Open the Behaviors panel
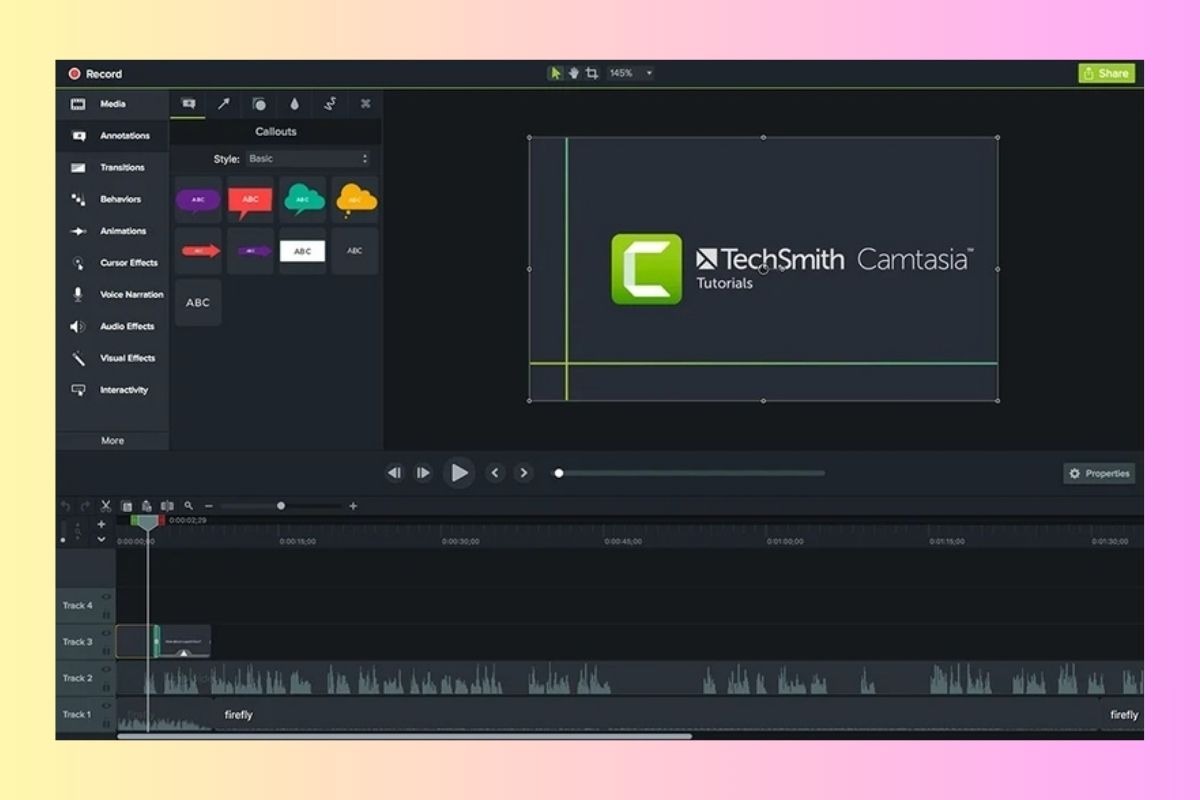The height and width of the screenshot is (800, 1200). [112, 199]
